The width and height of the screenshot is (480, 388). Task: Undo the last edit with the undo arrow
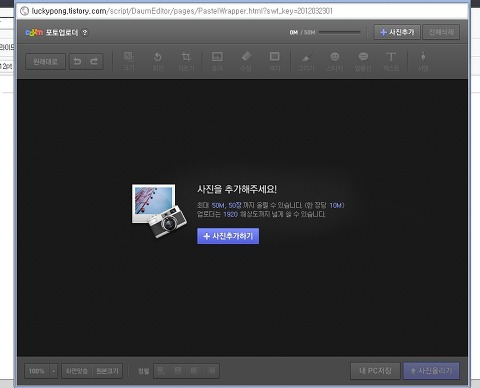pos(77,61)
